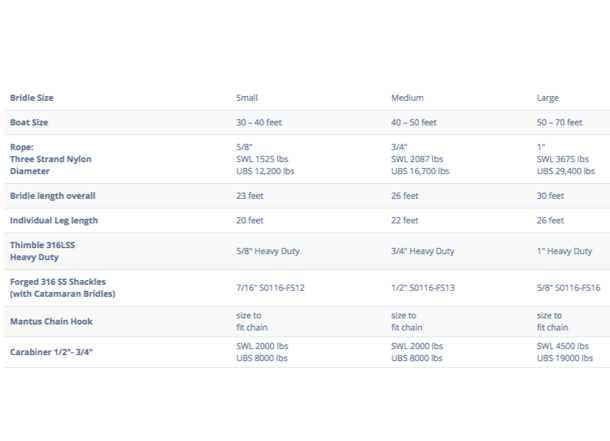Click the SWL 4500 lbs carabiner value
The height and width of the screenshot is (441, 610).
(x=563, y=346)
